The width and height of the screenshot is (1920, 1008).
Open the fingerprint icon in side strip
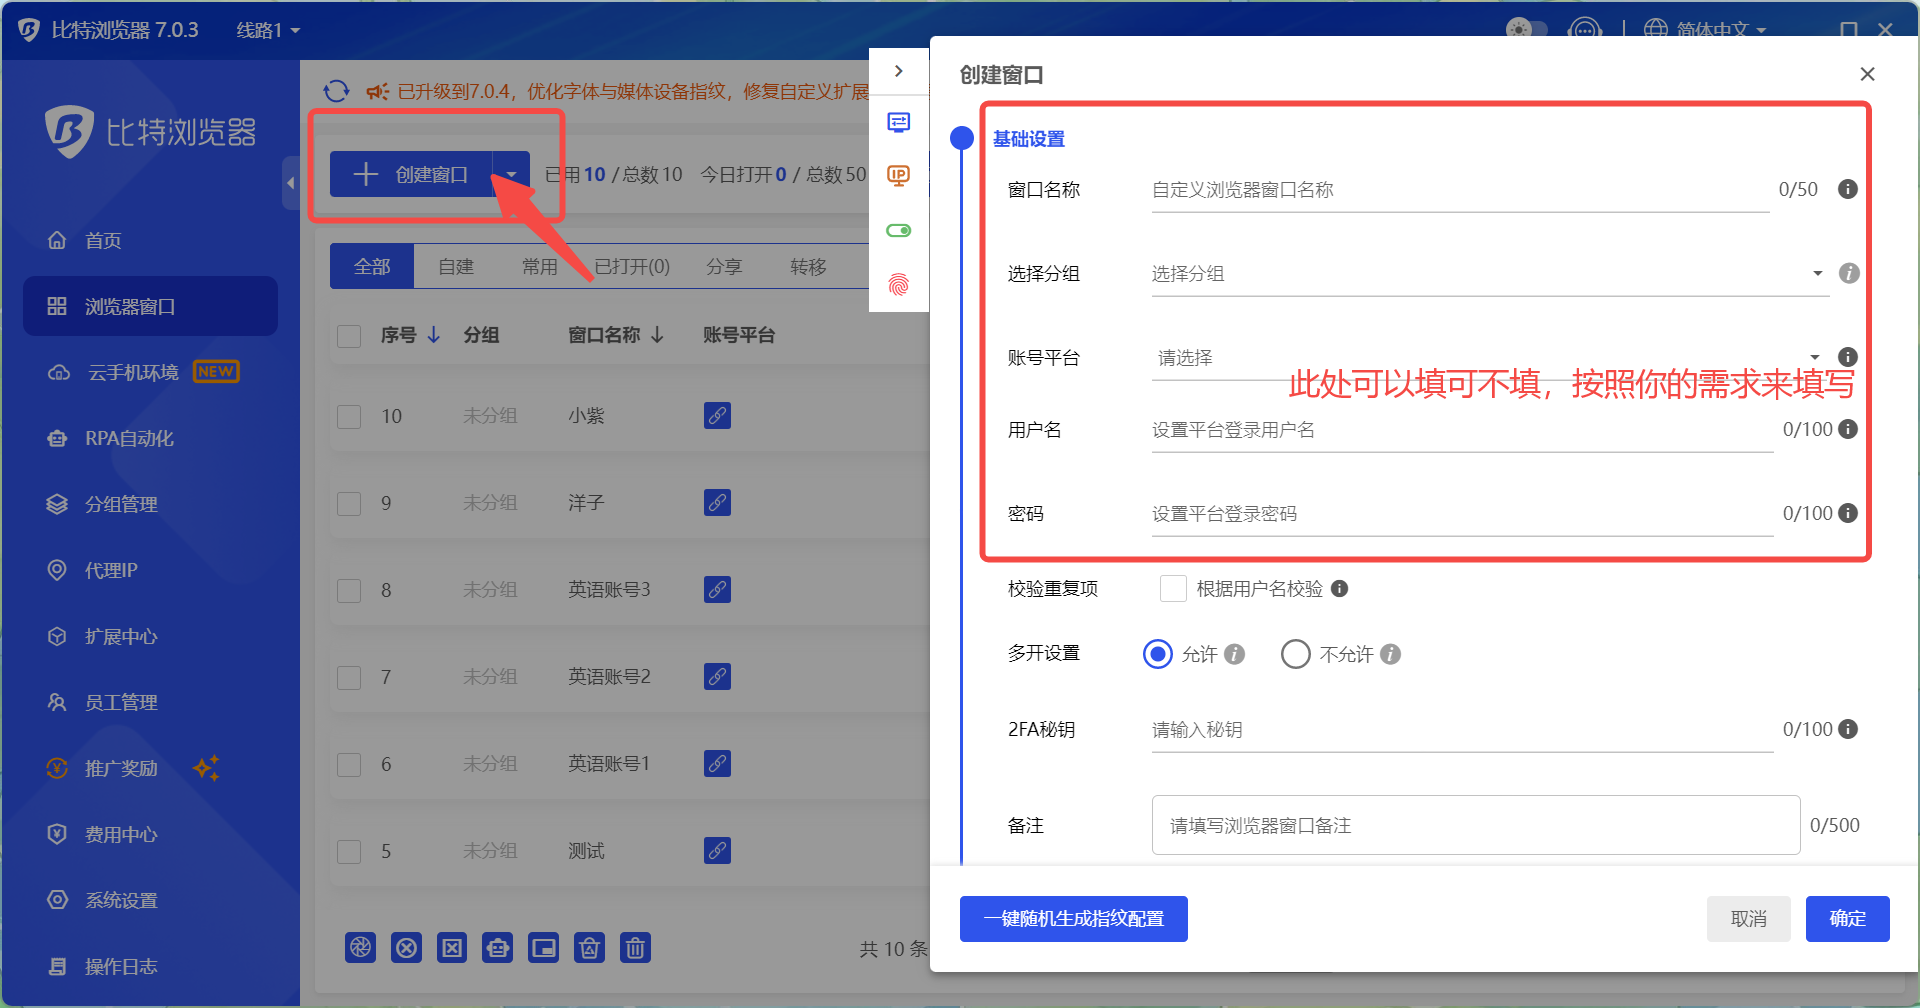899,285
